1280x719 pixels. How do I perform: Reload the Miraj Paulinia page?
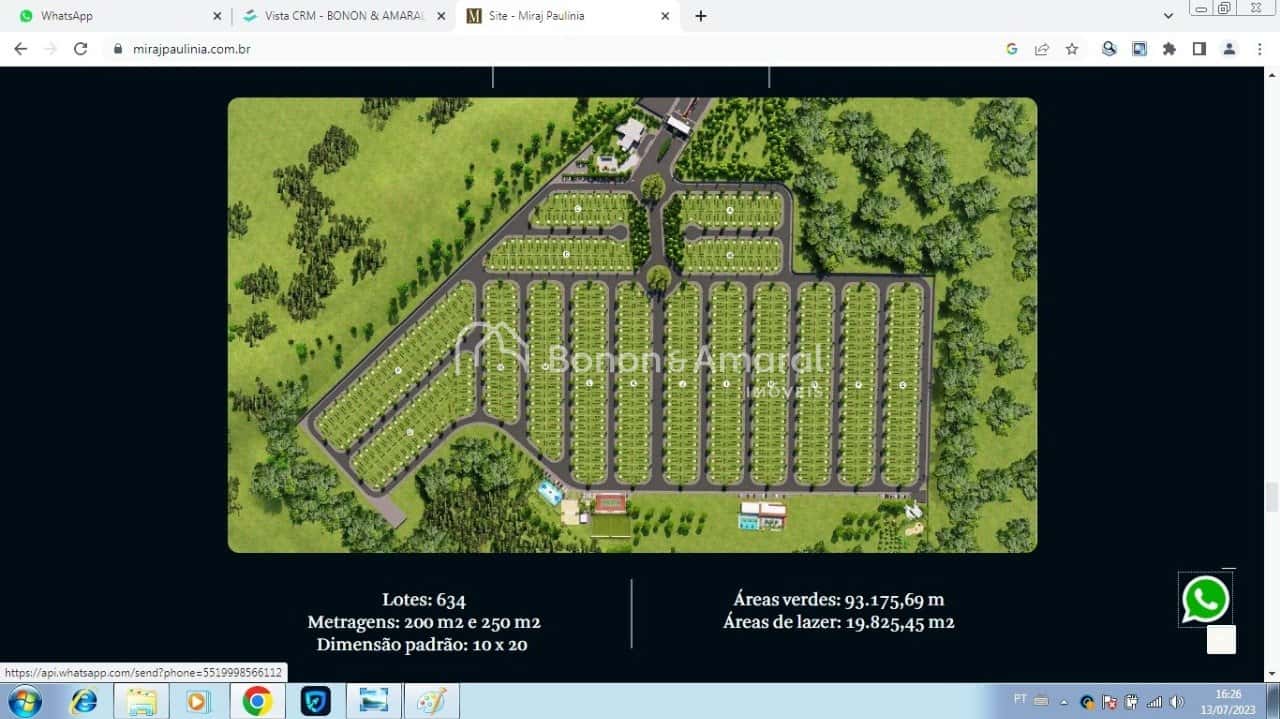click(x=81, y=49)
